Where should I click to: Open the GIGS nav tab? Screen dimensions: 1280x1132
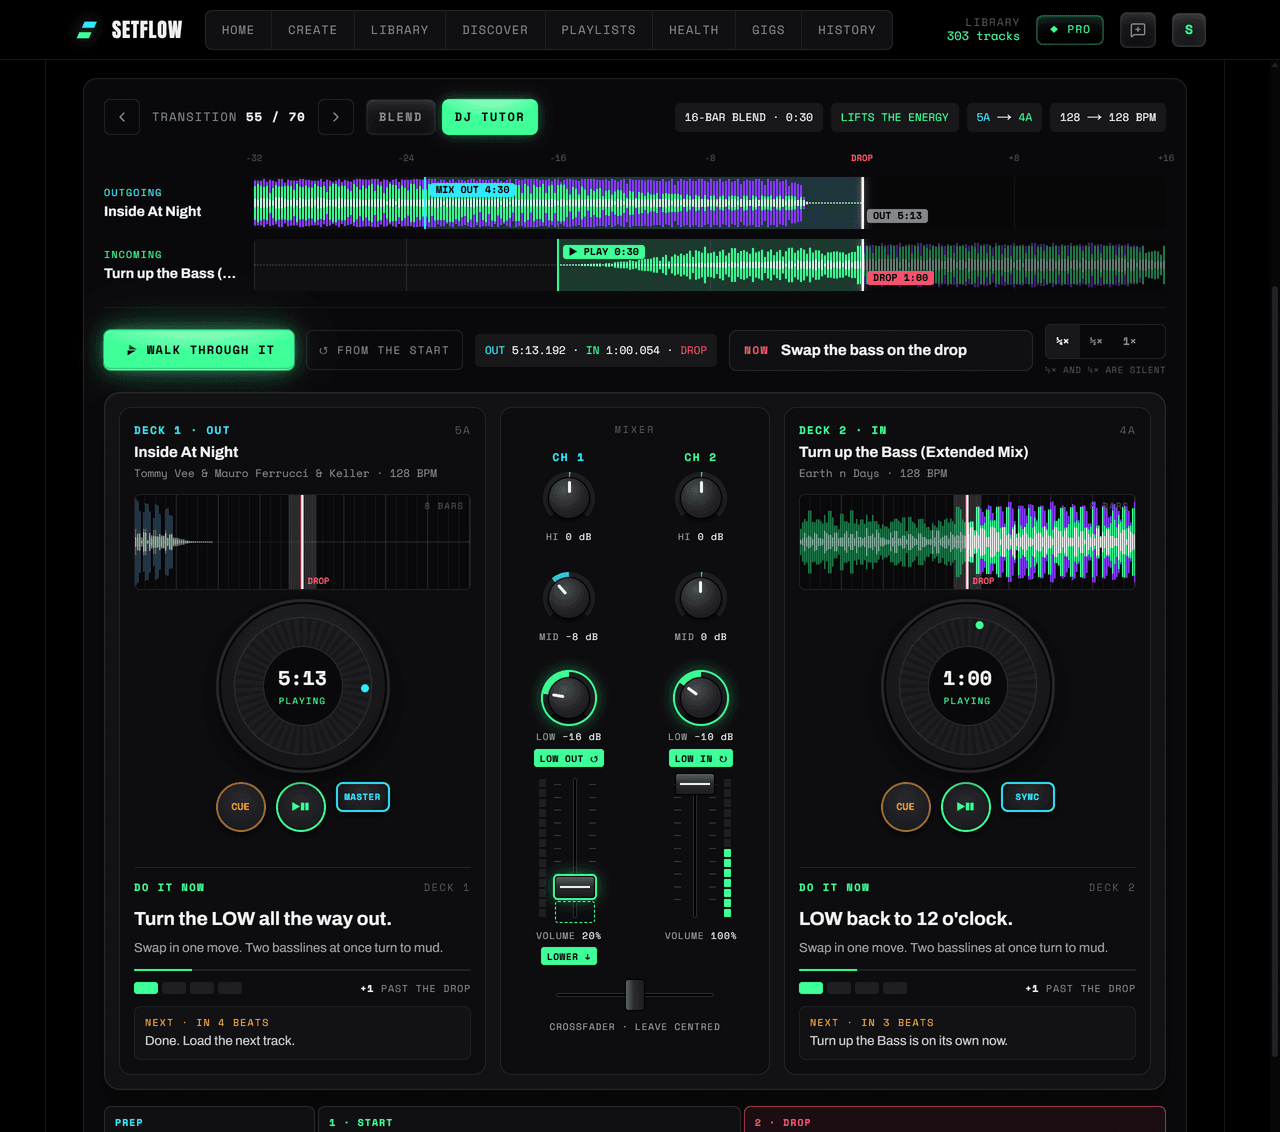click(769, 30)
